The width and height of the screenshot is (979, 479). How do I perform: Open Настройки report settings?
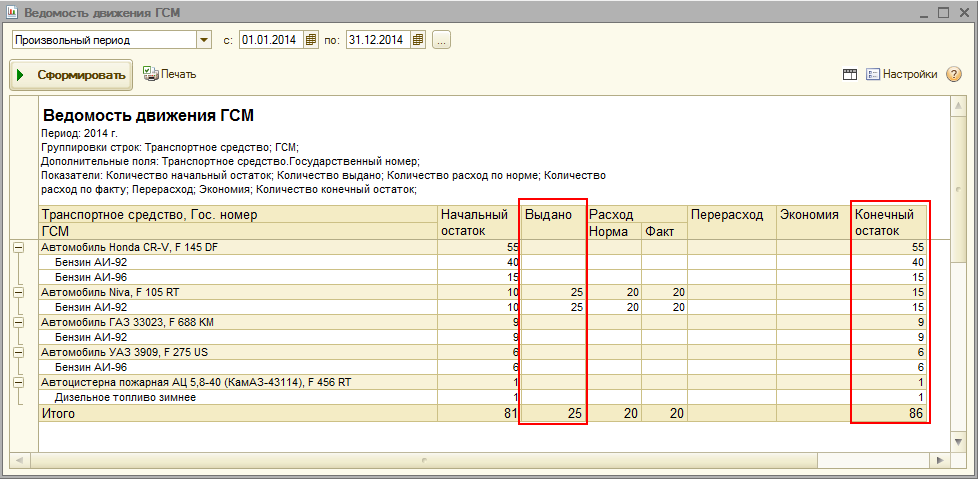902,74
